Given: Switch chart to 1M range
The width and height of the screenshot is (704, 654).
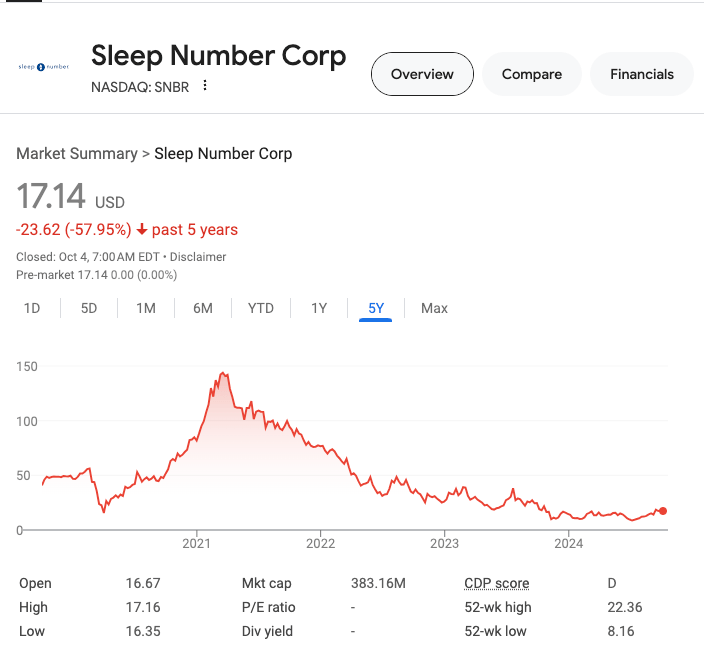Looking at the screenshot, I should coord(146,308).
